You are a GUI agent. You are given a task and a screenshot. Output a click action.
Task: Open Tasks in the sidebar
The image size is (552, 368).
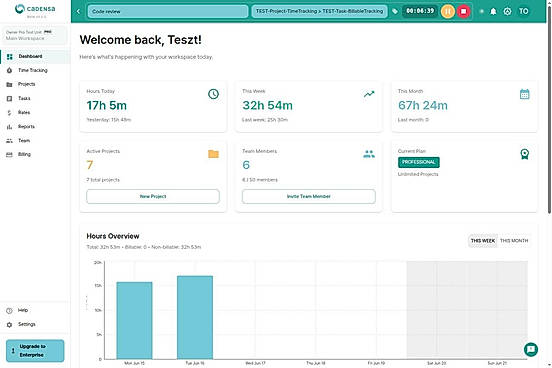point(35,98)
